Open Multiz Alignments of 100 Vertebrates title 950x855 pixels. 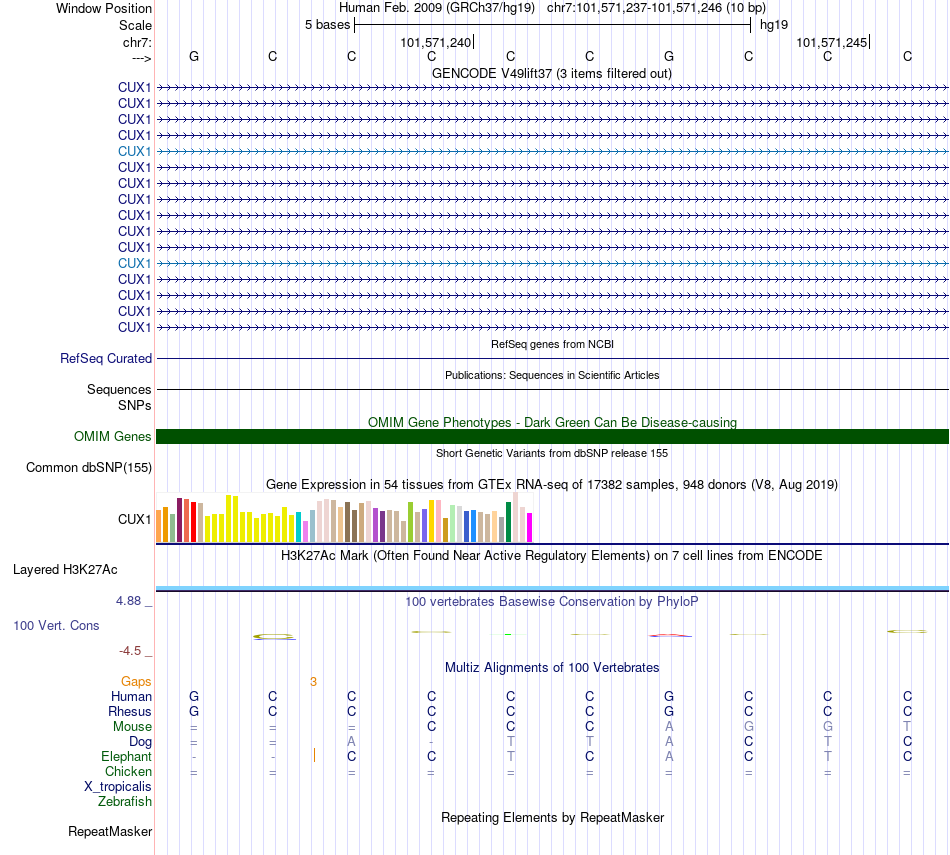[x=552, y=668]
